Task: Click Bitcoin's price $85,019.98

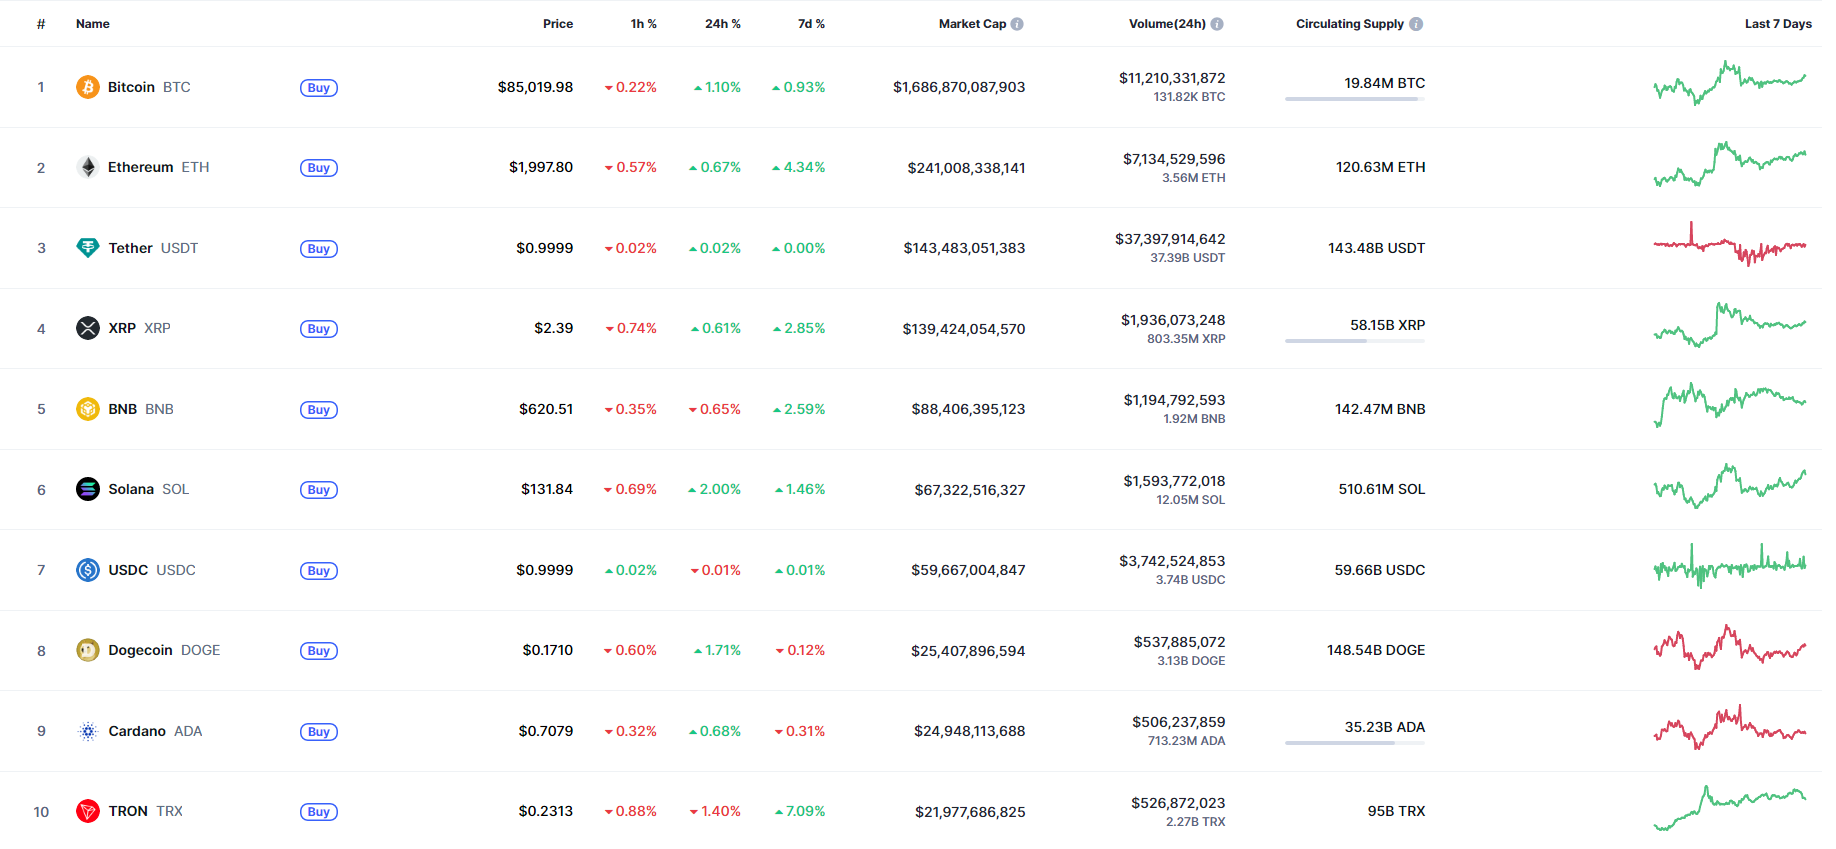Action: pyautogui.click(x=536, y=87)
